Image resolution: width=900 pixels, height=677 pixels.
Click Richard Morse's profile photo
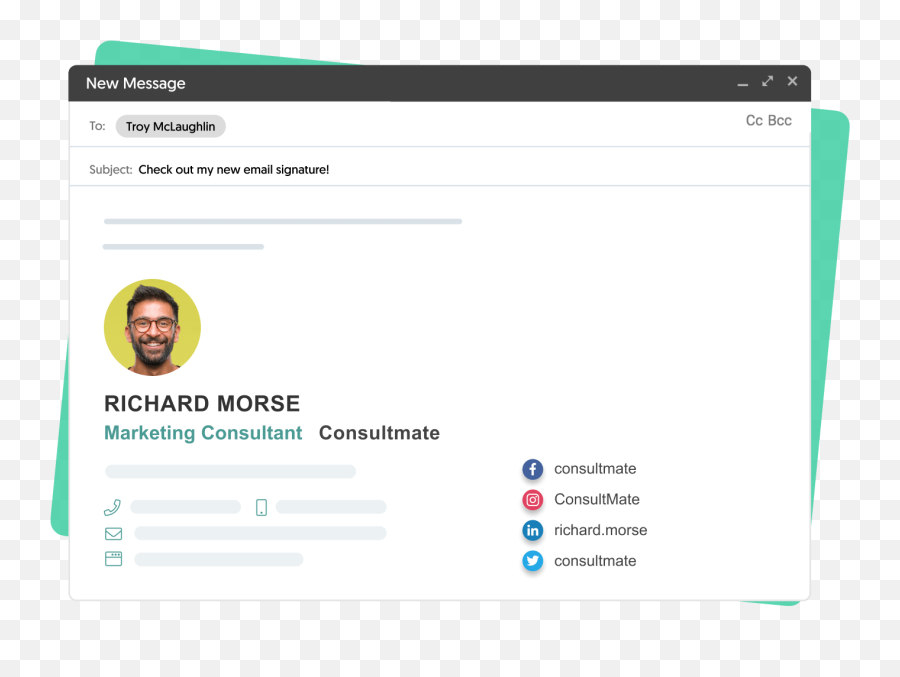tap(152, 327)
